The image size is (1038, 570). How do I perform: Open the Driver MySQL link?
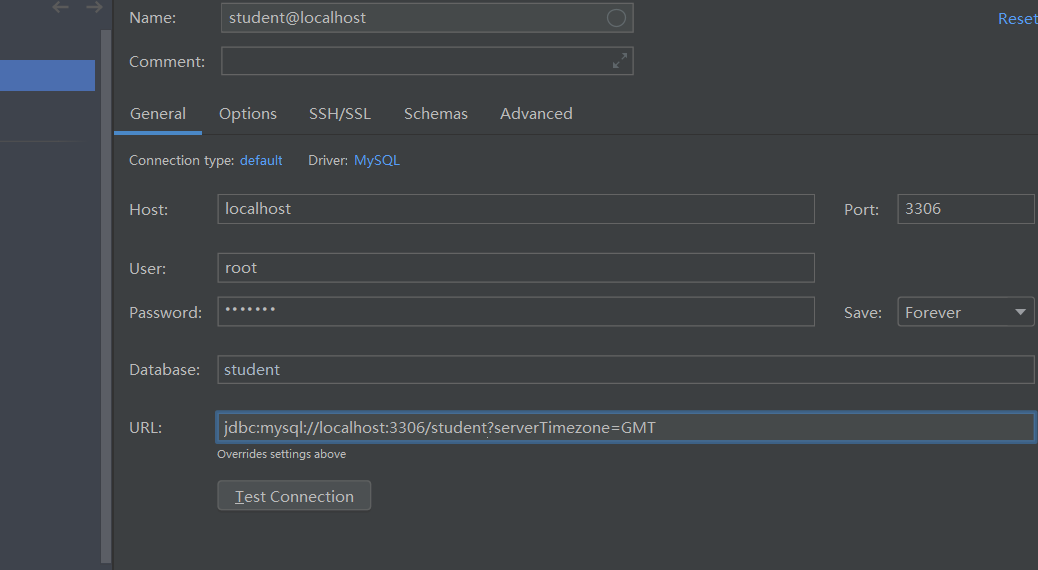pos(377,160)
